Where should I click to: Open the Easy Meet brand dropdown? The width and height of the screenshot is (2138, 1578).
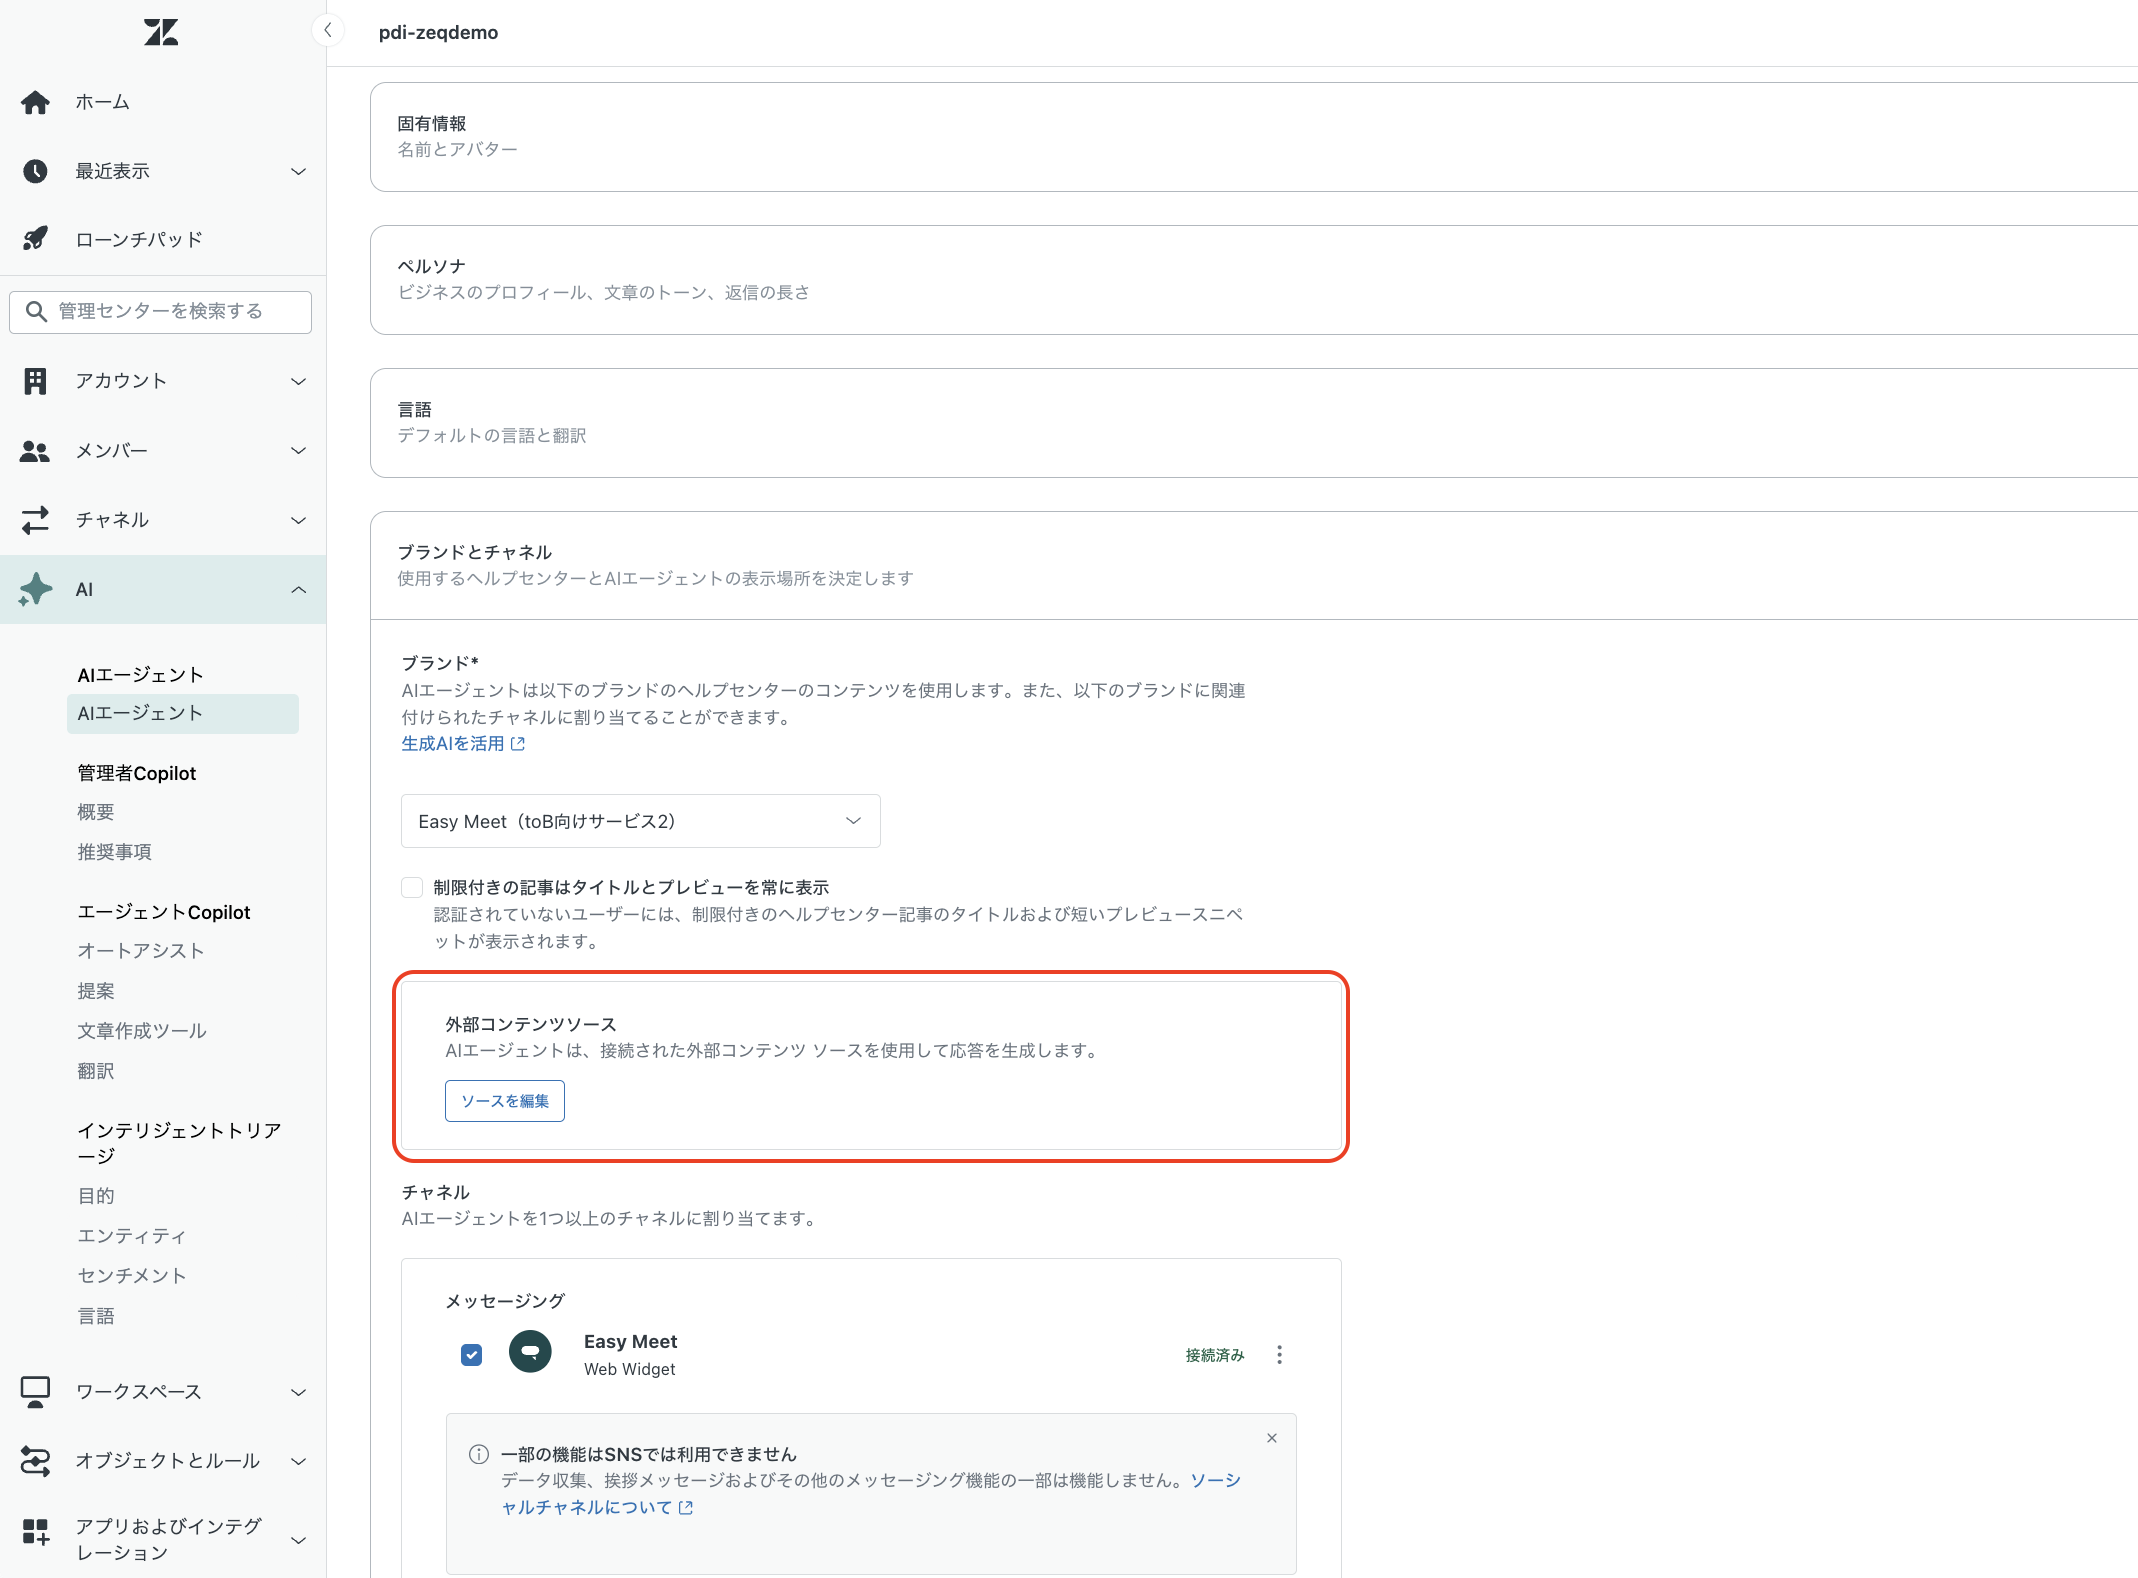640,821
